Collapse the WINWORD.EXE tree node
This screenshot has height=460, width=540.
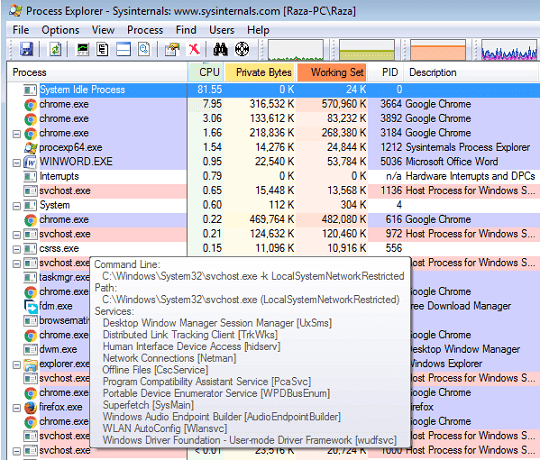tap(17, 163)
